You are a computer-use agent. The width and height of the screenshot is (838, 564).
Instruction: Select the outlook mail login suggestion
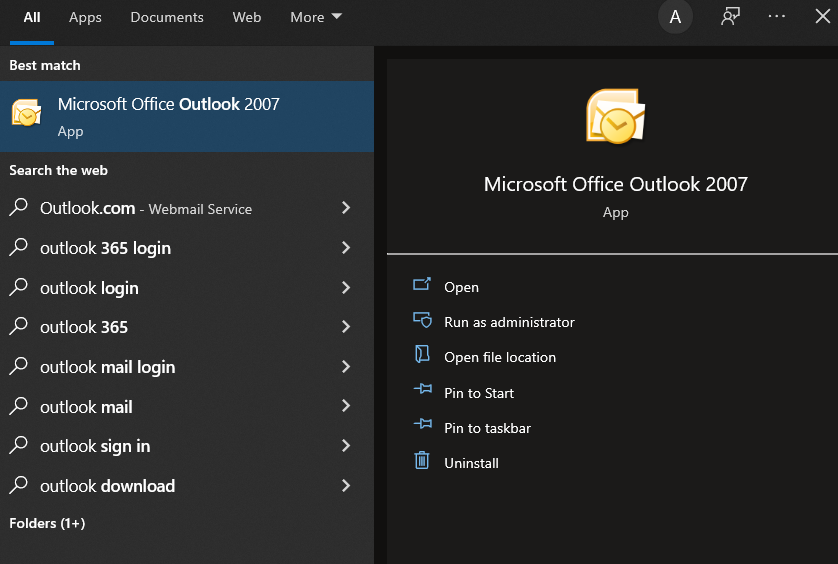tap(187, 366)
